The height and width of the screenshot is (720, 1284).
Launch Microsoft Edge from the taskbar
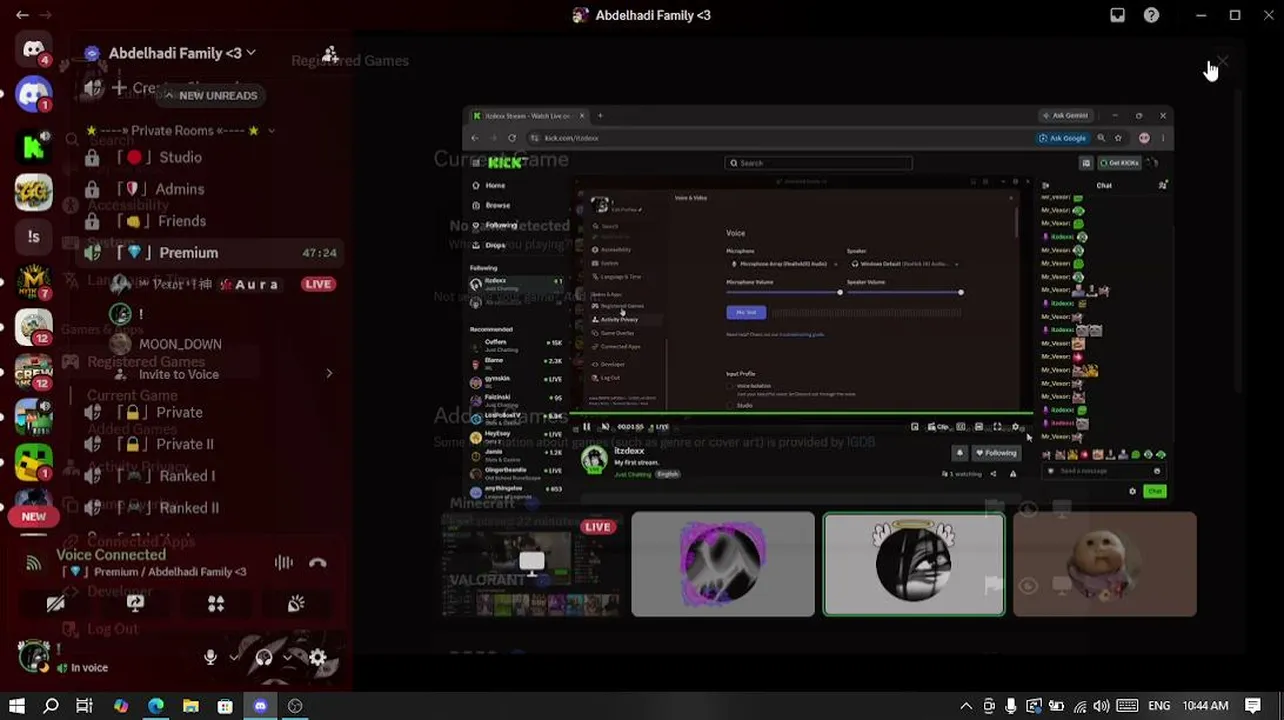pyautogui.click(x=156, y=706)
